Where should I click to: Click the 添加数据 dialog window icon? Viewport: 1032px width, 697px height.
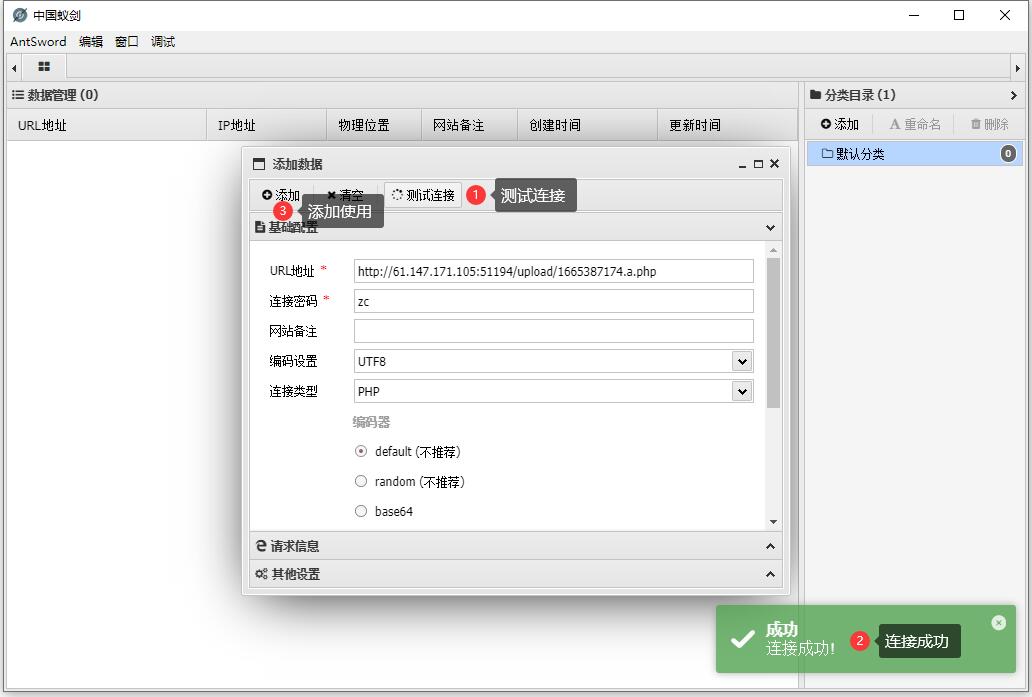pyautogui.click(x=259, y=164)
